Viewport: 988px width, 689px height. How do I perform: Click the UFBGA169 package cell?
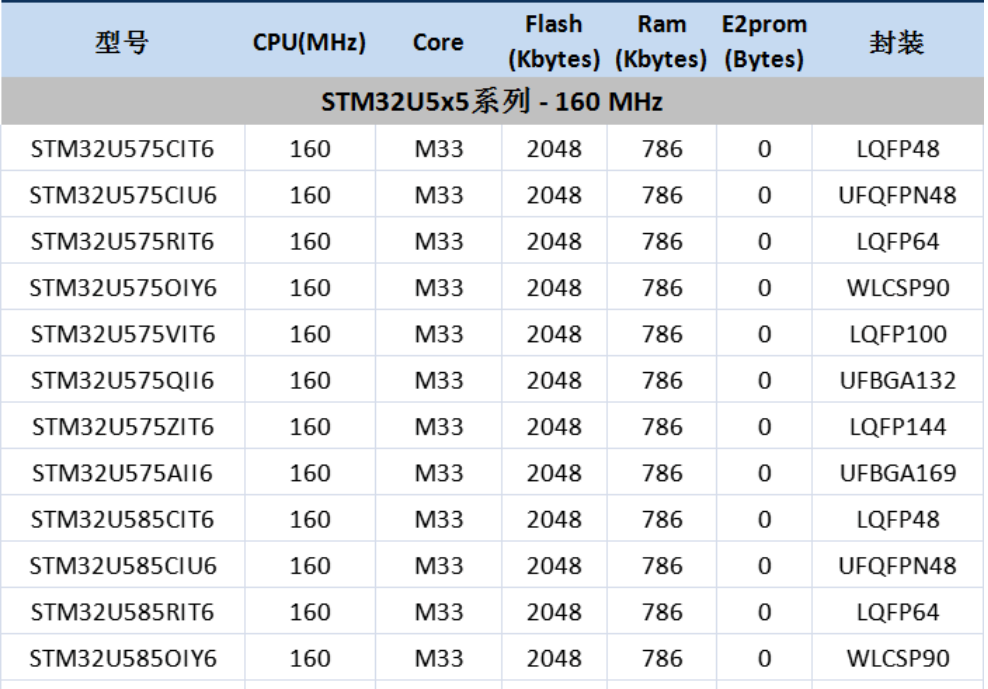[897, 473]
